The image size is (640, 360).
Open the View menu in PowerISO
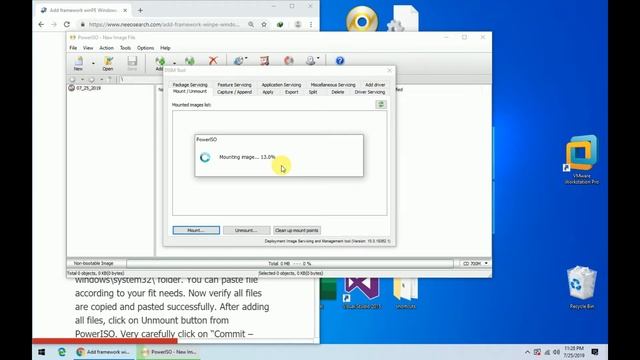tap(88, 48)
